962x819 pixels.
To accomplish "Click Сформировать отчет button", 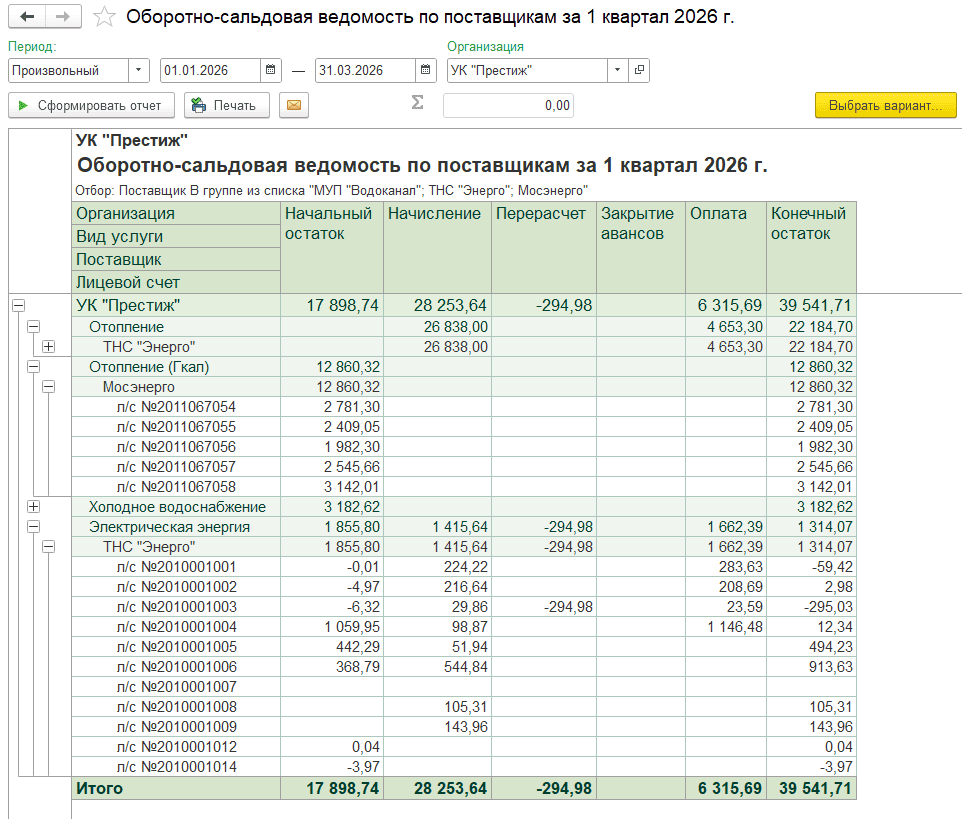I will [x=92, y=105].
